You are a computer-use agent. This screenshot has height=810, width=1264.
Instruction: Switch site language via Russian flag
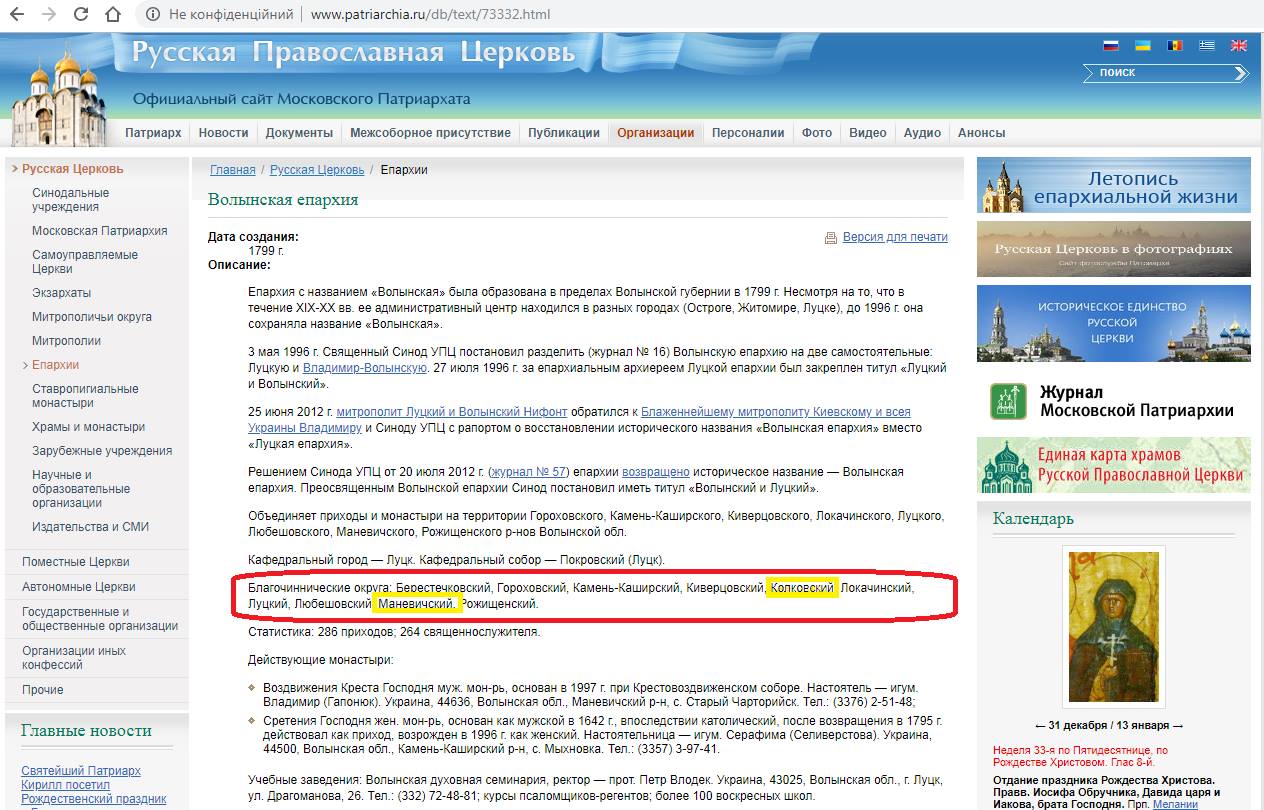[x=1110, y=46]
